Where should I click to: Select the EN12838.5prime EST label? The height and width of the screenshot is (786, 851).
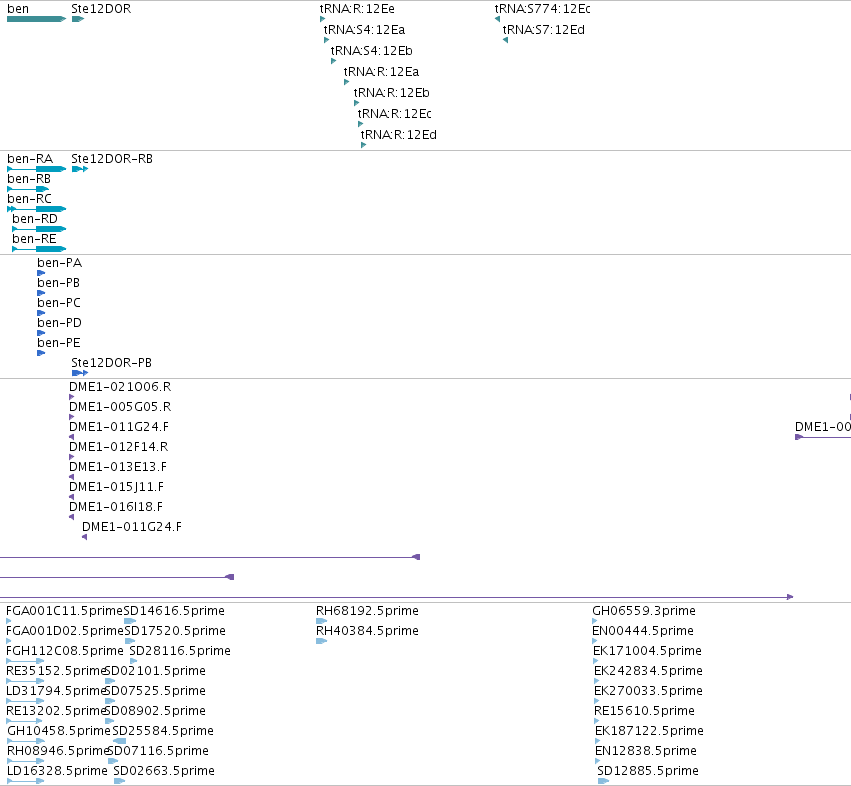pos(646,751)
